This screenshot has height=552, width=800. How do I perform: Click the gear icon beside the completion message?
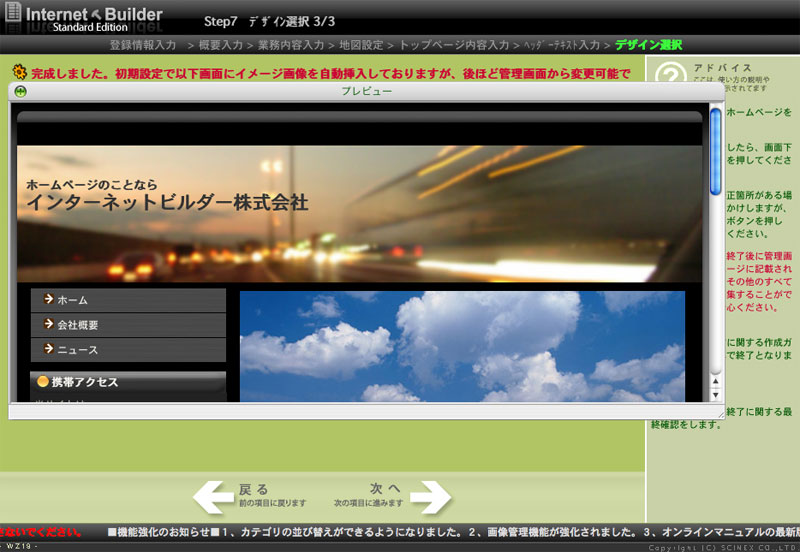(x=18, y=73)
